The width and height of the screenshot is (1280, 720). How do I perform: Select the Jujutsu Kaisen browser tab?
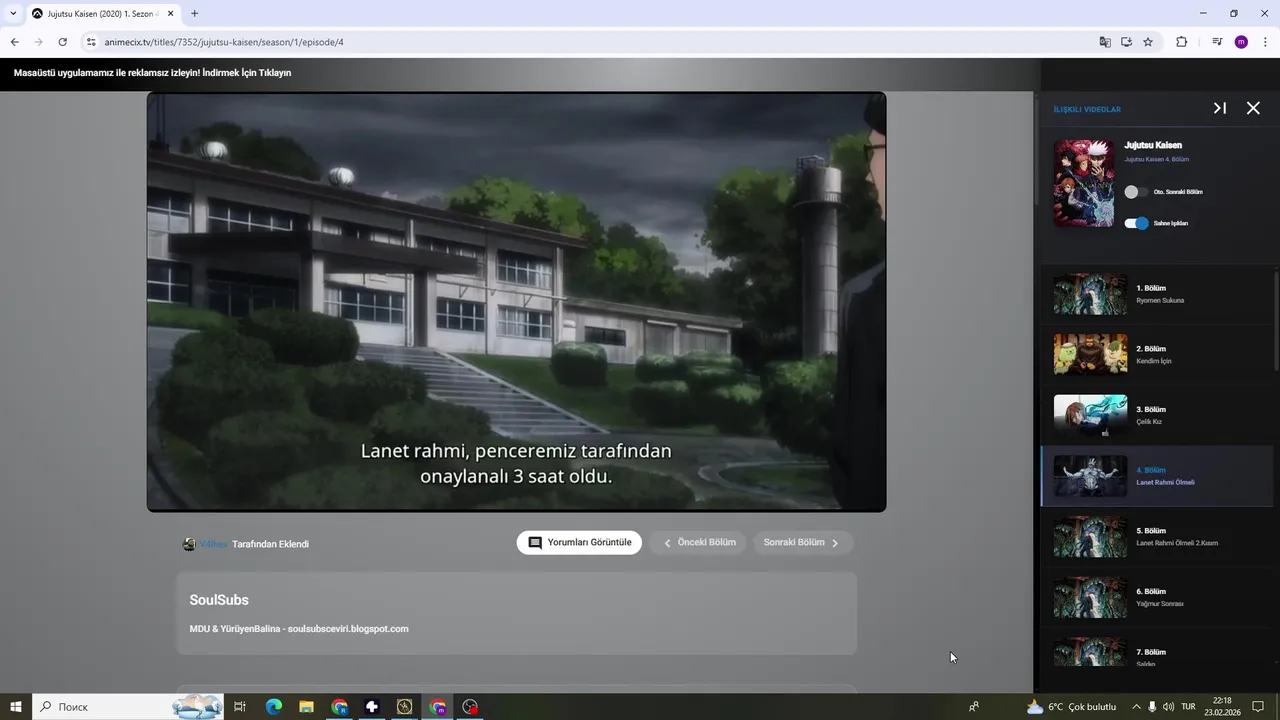tap(102, 14)
